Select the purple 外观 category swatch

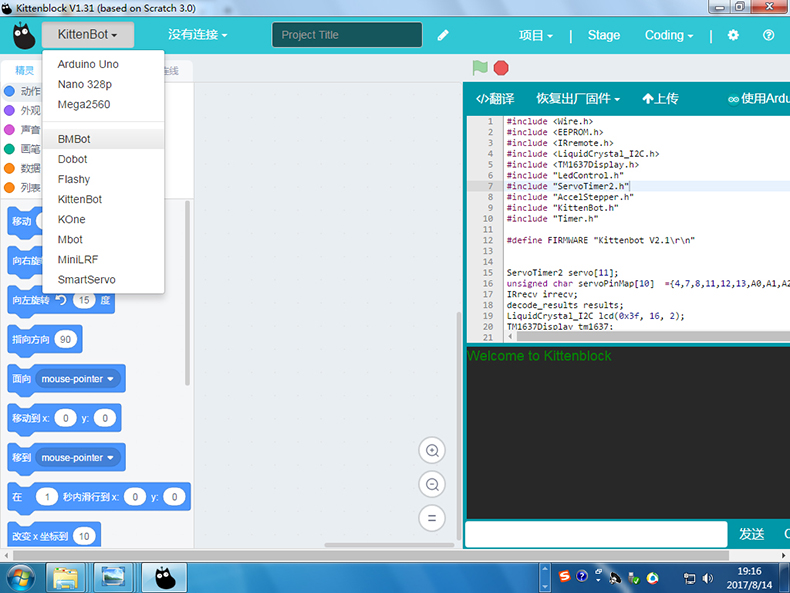coord(10,111)
